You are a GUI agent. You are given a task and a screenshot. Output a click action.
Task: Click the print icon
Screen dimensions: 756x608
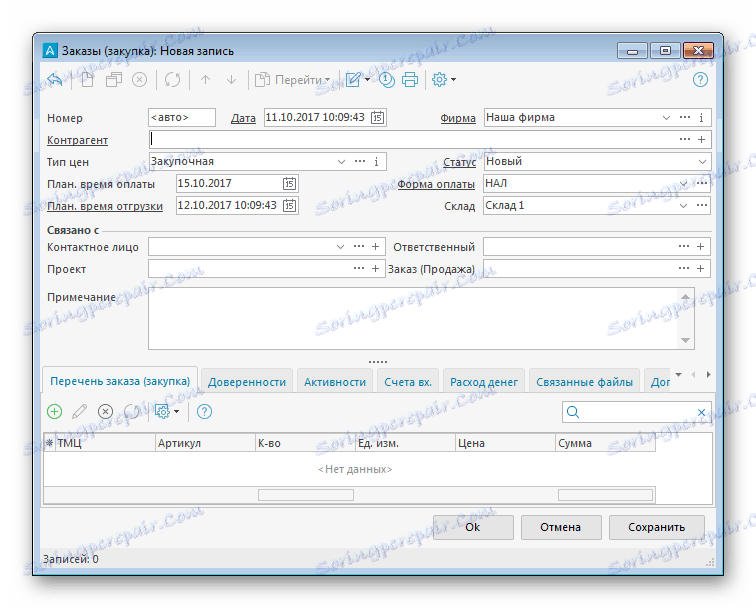pos(410,80)
